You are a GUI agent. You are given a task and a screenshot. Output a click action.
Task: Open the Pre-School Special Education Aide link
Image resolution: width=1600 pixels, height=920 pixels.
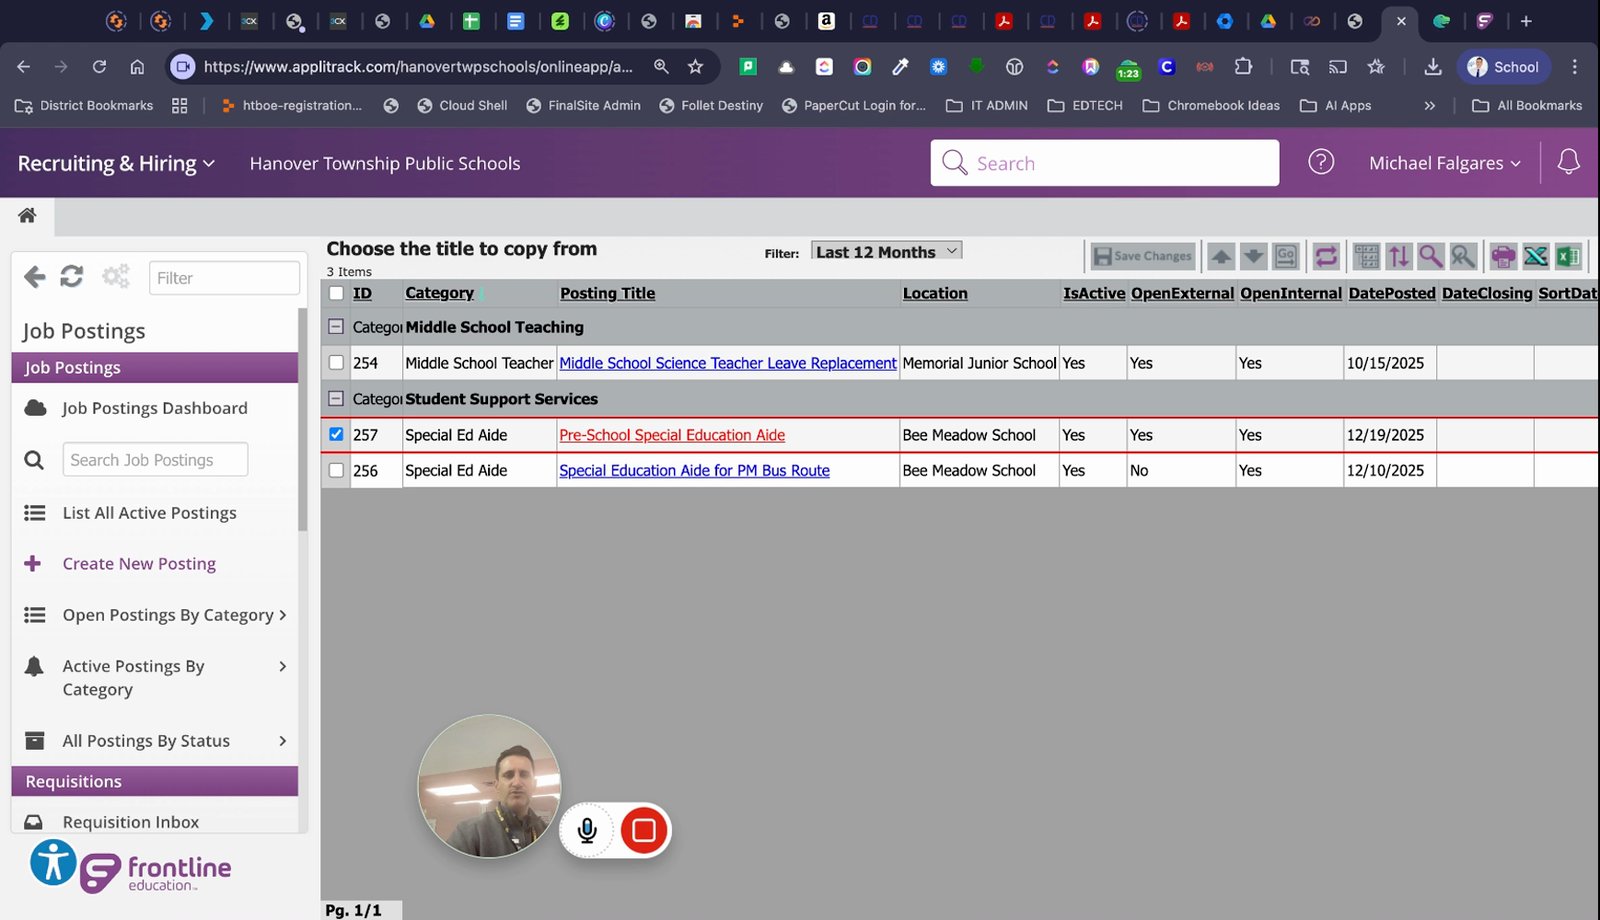point(672,435)
